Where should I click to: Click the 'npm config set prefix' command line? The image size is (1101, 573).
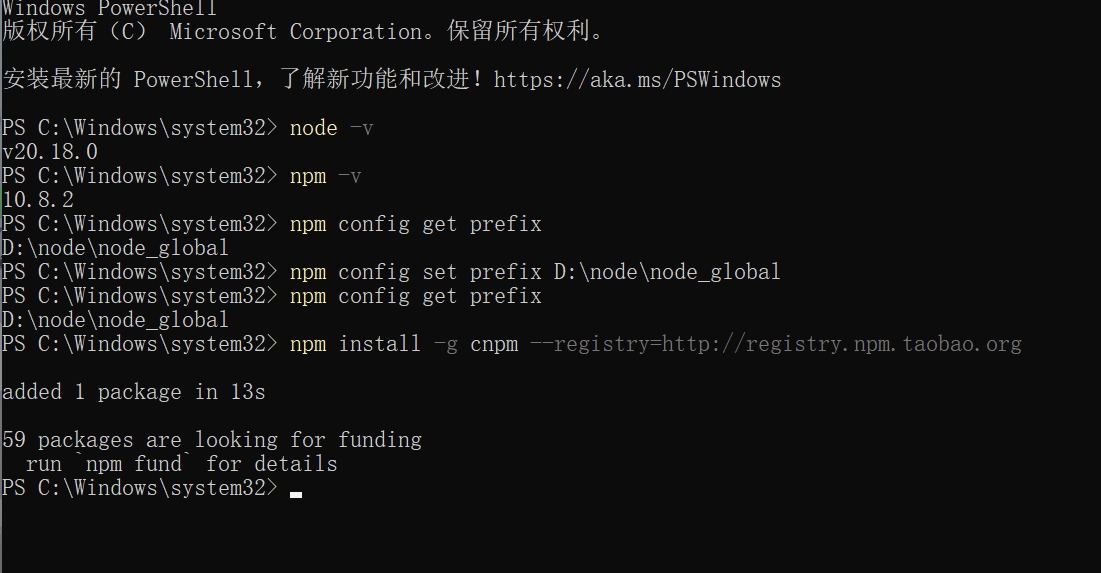[535, 272]
